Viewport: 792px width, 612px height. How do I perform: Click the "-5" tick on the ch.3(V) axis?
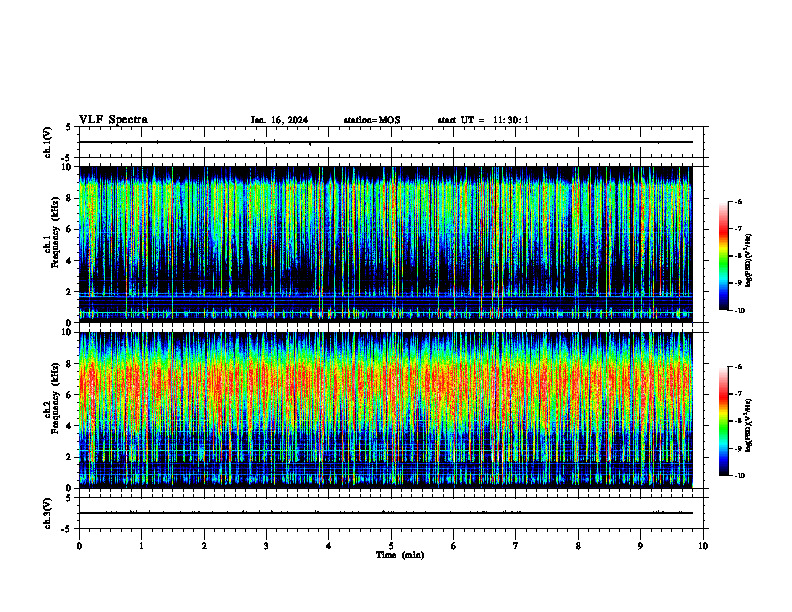pos(66,529)
